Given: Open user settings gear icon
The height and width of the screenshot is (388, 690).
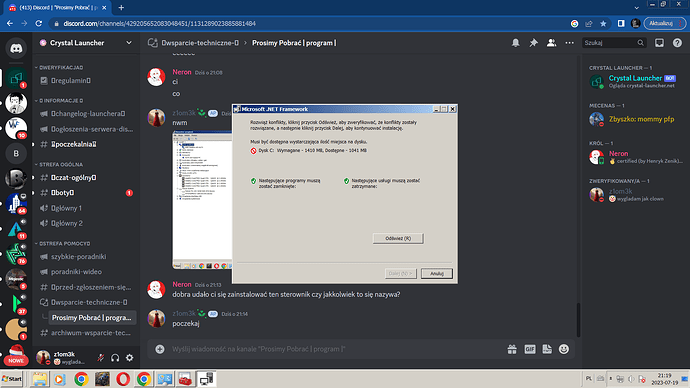Looking at the screenshot, I should [129, 358].
